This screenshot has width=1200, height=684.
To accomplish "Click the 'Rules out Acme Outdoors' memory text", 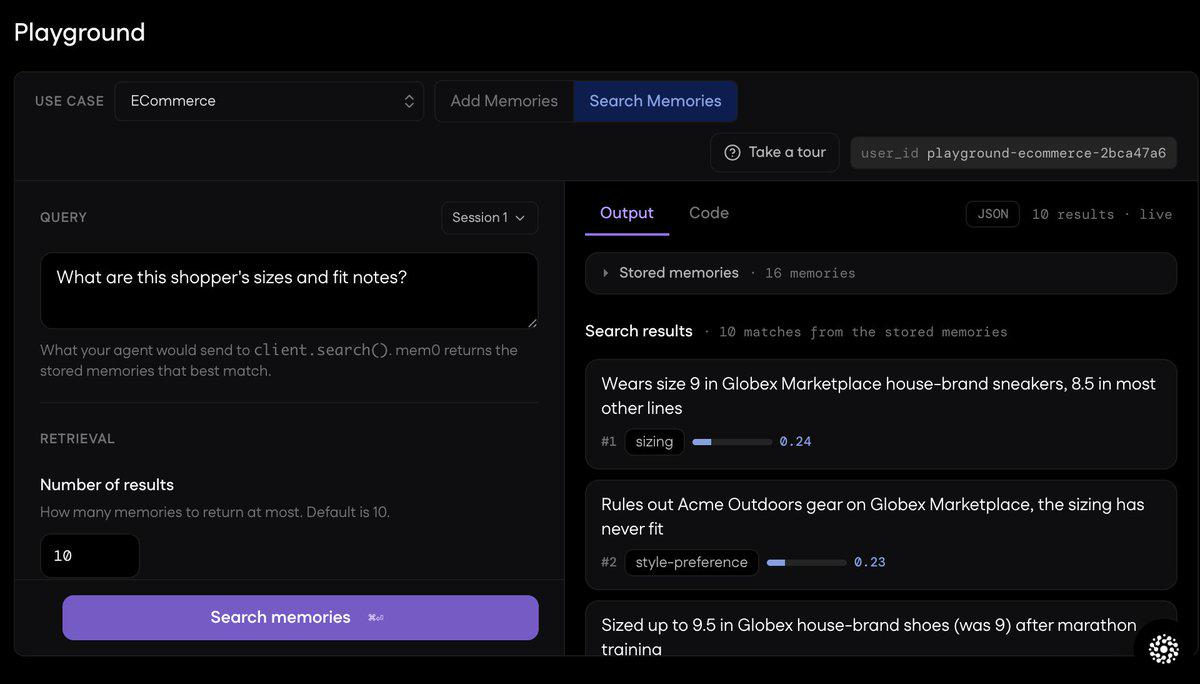I will pyautogui.click(x=872, y=516).
